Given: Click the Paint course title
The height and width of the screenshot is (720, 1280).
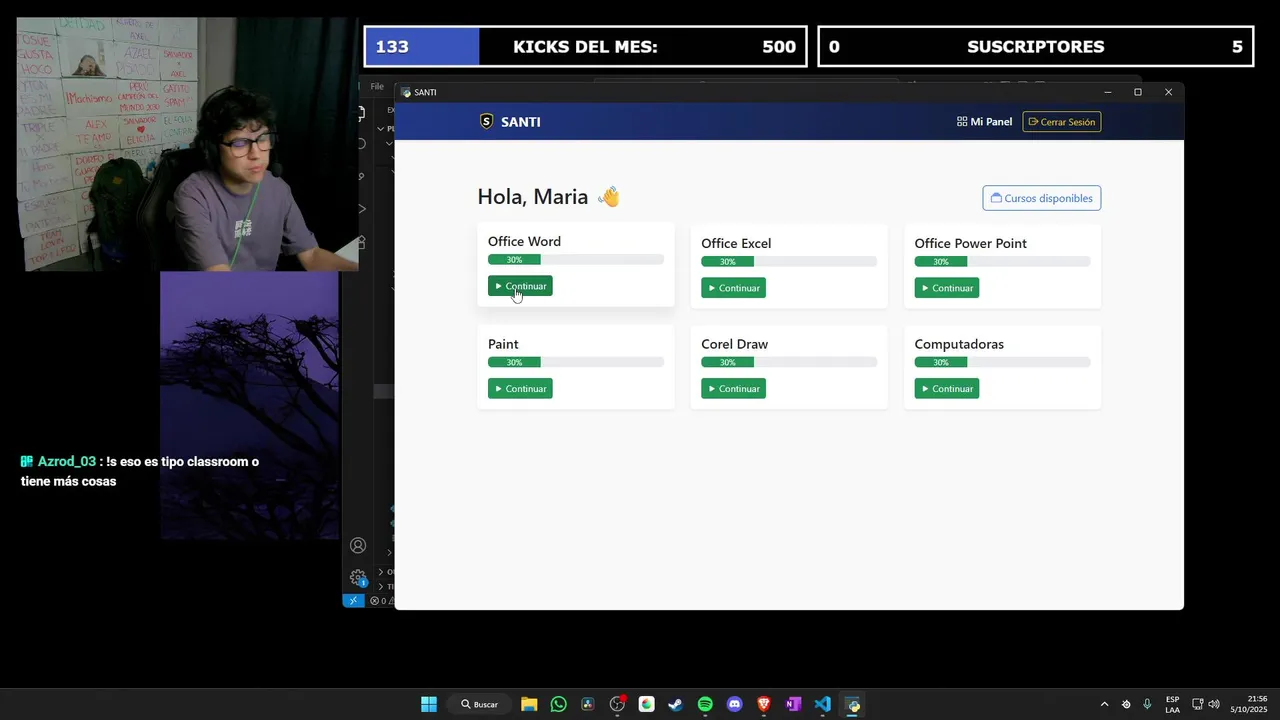Looking at the screenshot, I should point(503,344).
